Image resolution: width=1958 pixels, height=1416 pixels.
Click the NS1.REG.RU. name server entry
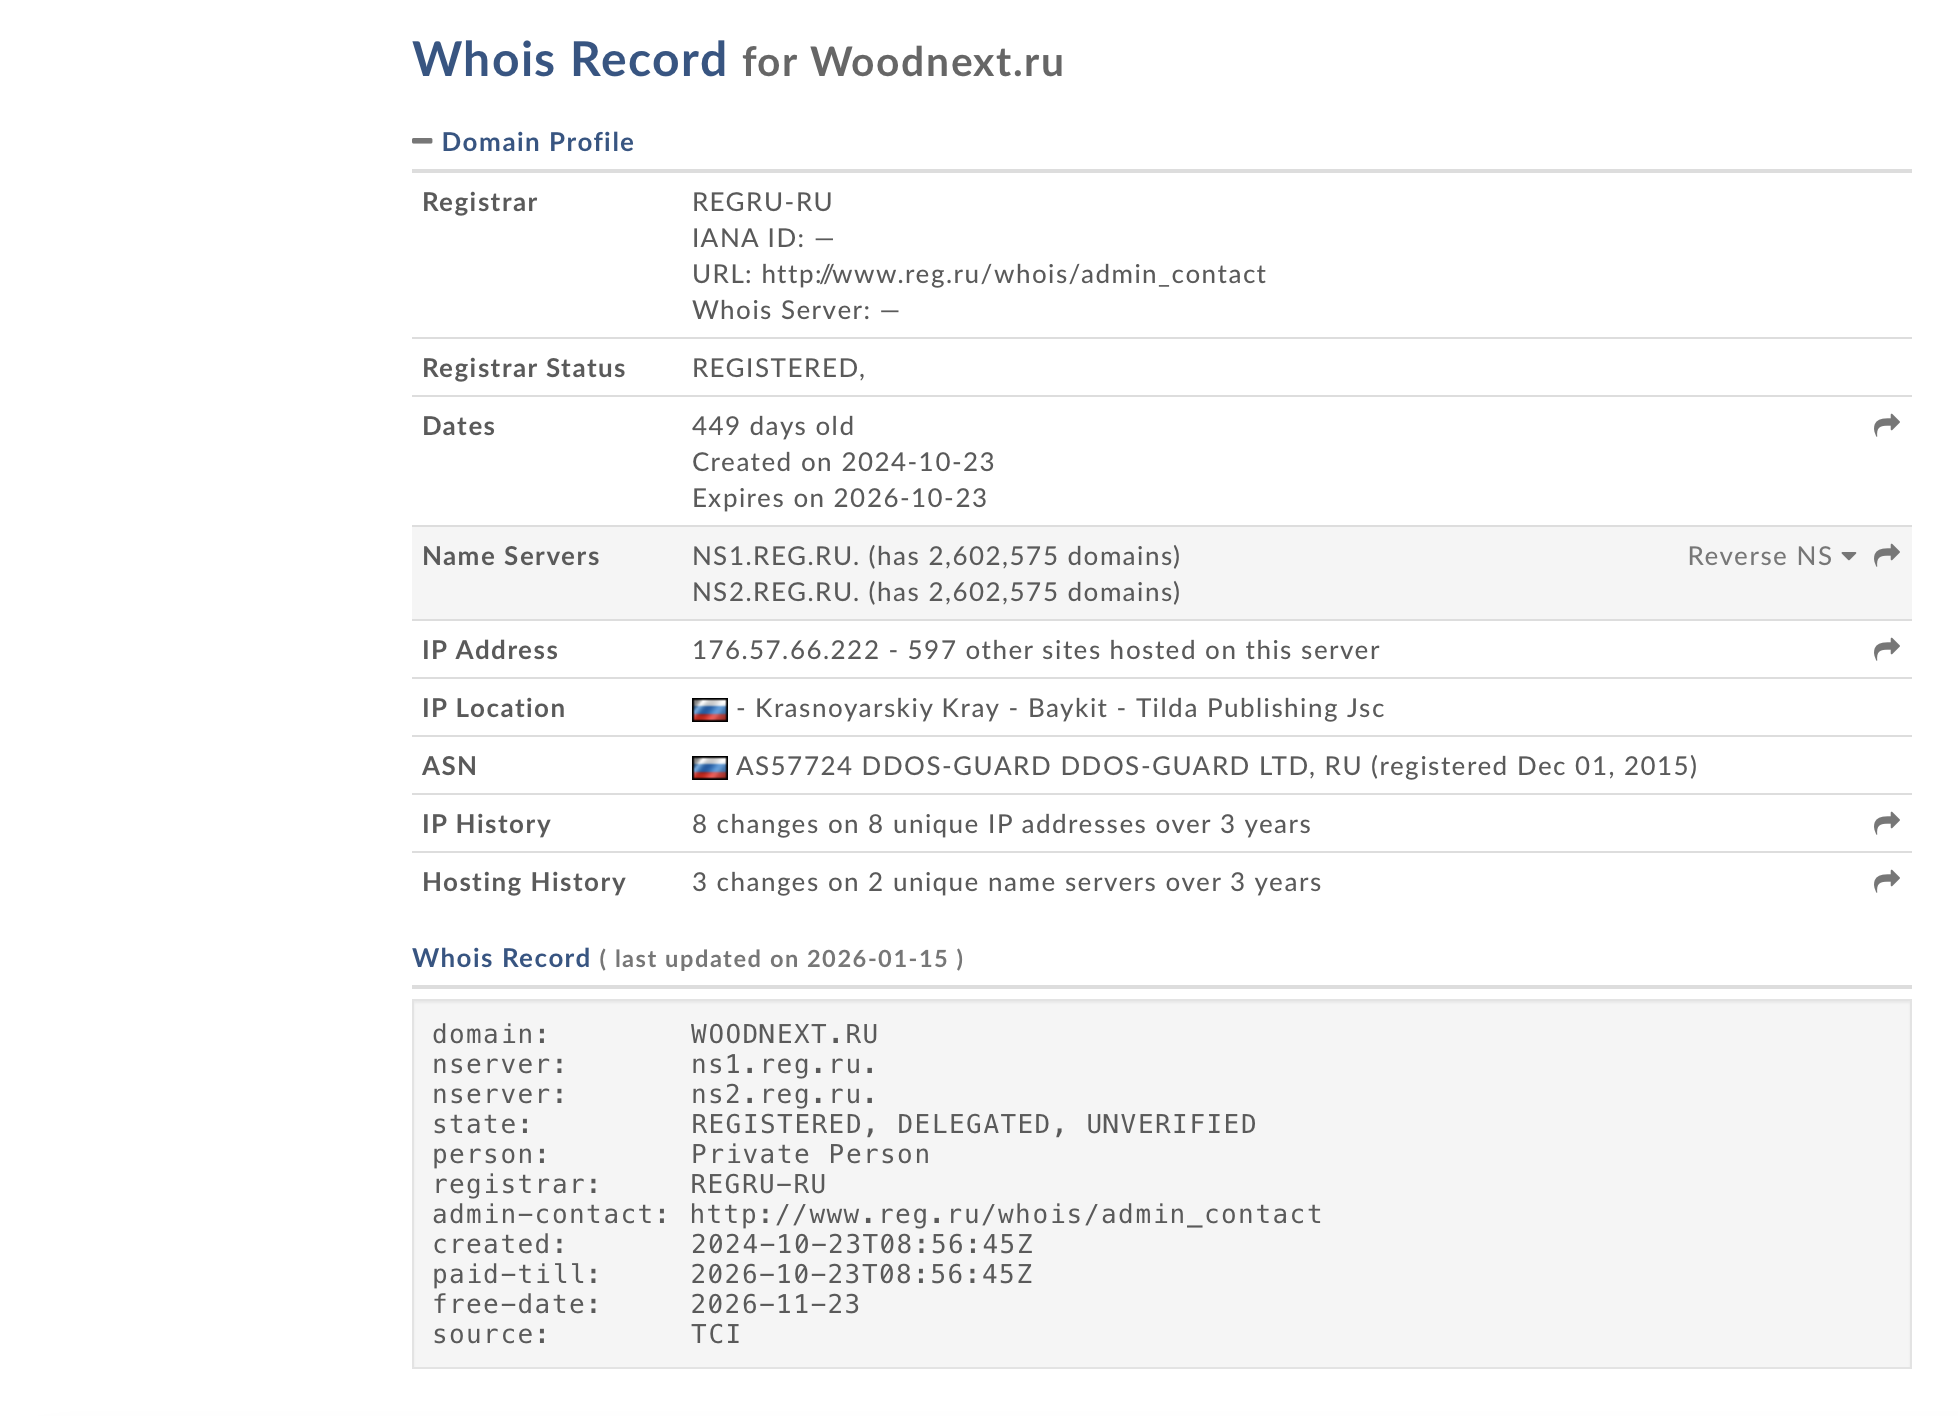pyautogui.click(x=775, y=556)
